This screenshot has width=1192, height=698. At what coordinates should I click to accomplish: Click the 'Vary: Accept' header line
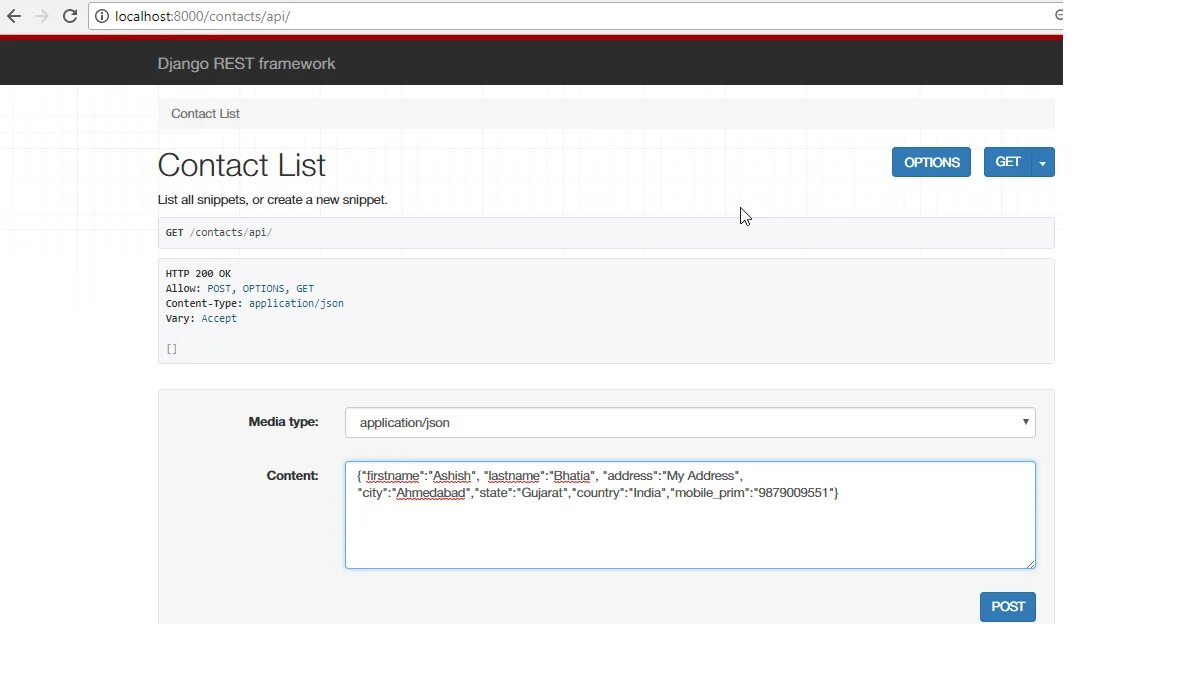(201, 319)
